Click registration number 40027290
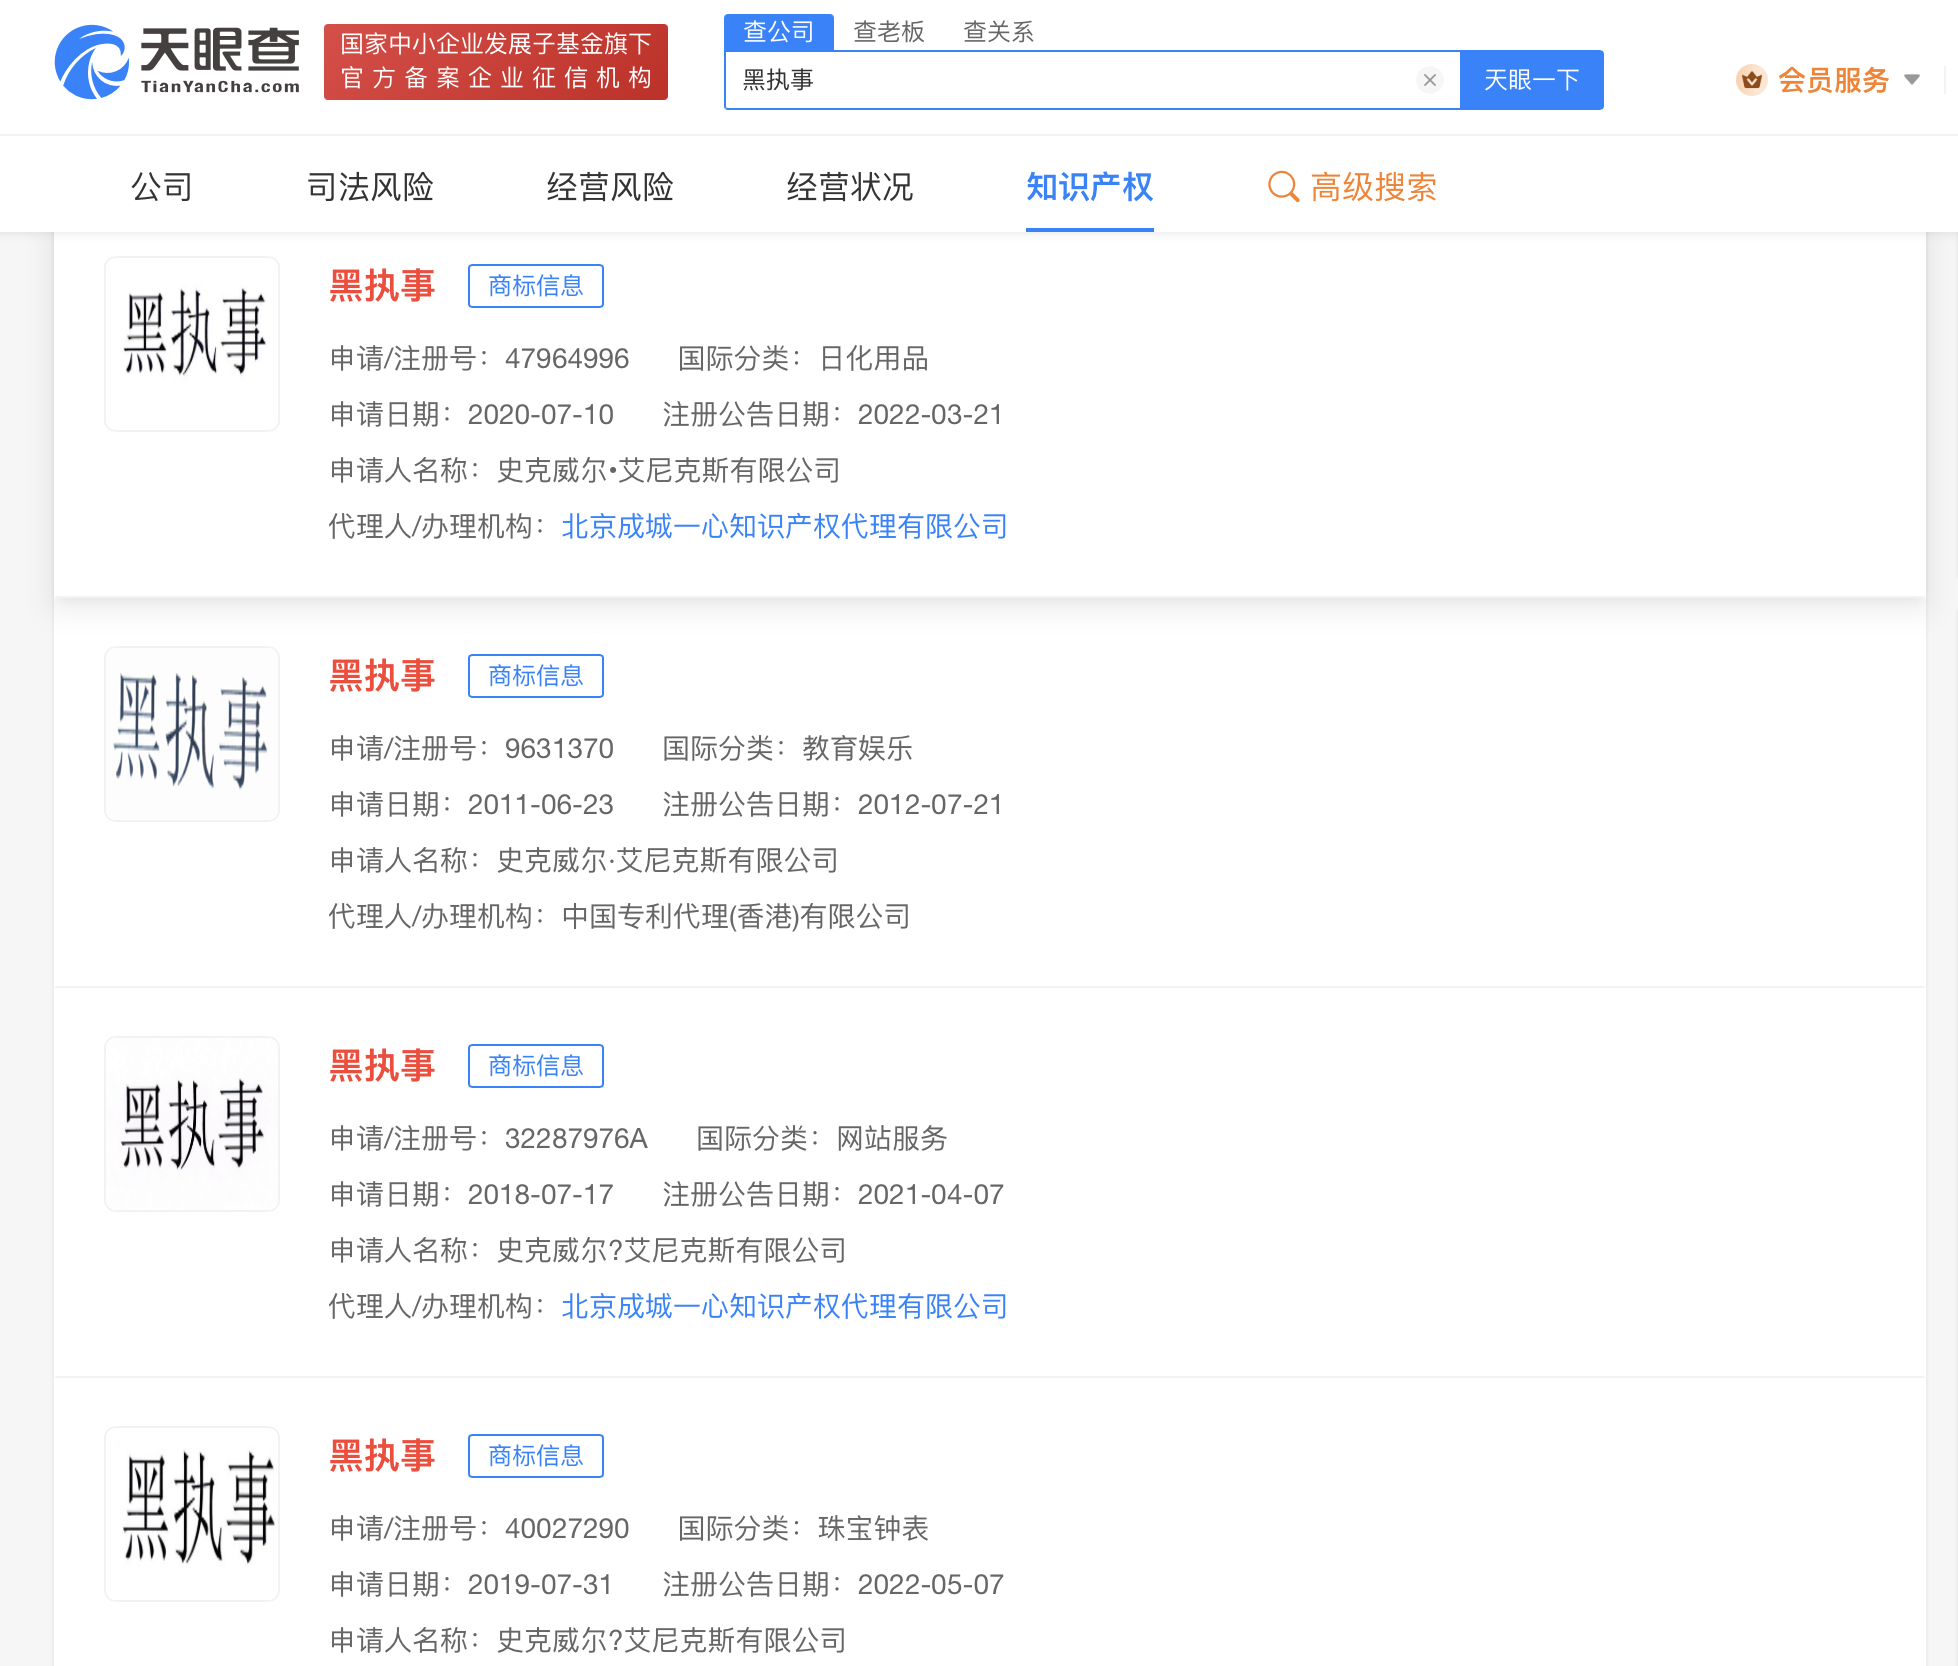Viewport: 1958px width, 1666px height. click(567, 1528)
